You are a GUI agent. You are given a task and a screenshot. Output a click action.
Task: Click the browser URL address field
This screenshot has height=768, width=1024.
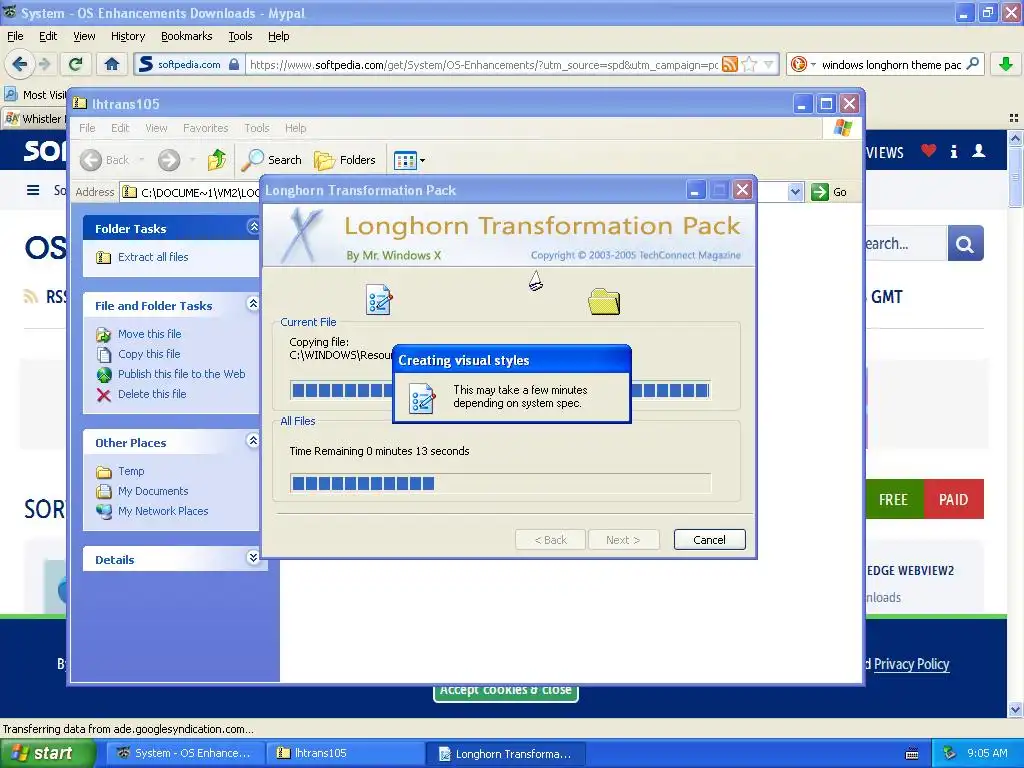(x=483, y=65)
